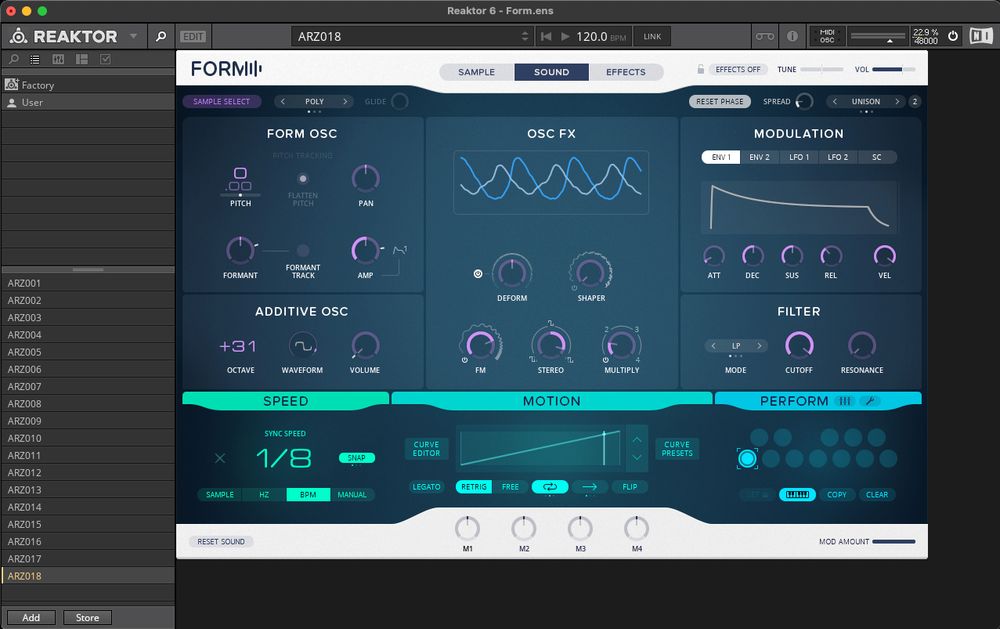
Task: Open the Perform wrench settings icon
Action: point(870,401)
